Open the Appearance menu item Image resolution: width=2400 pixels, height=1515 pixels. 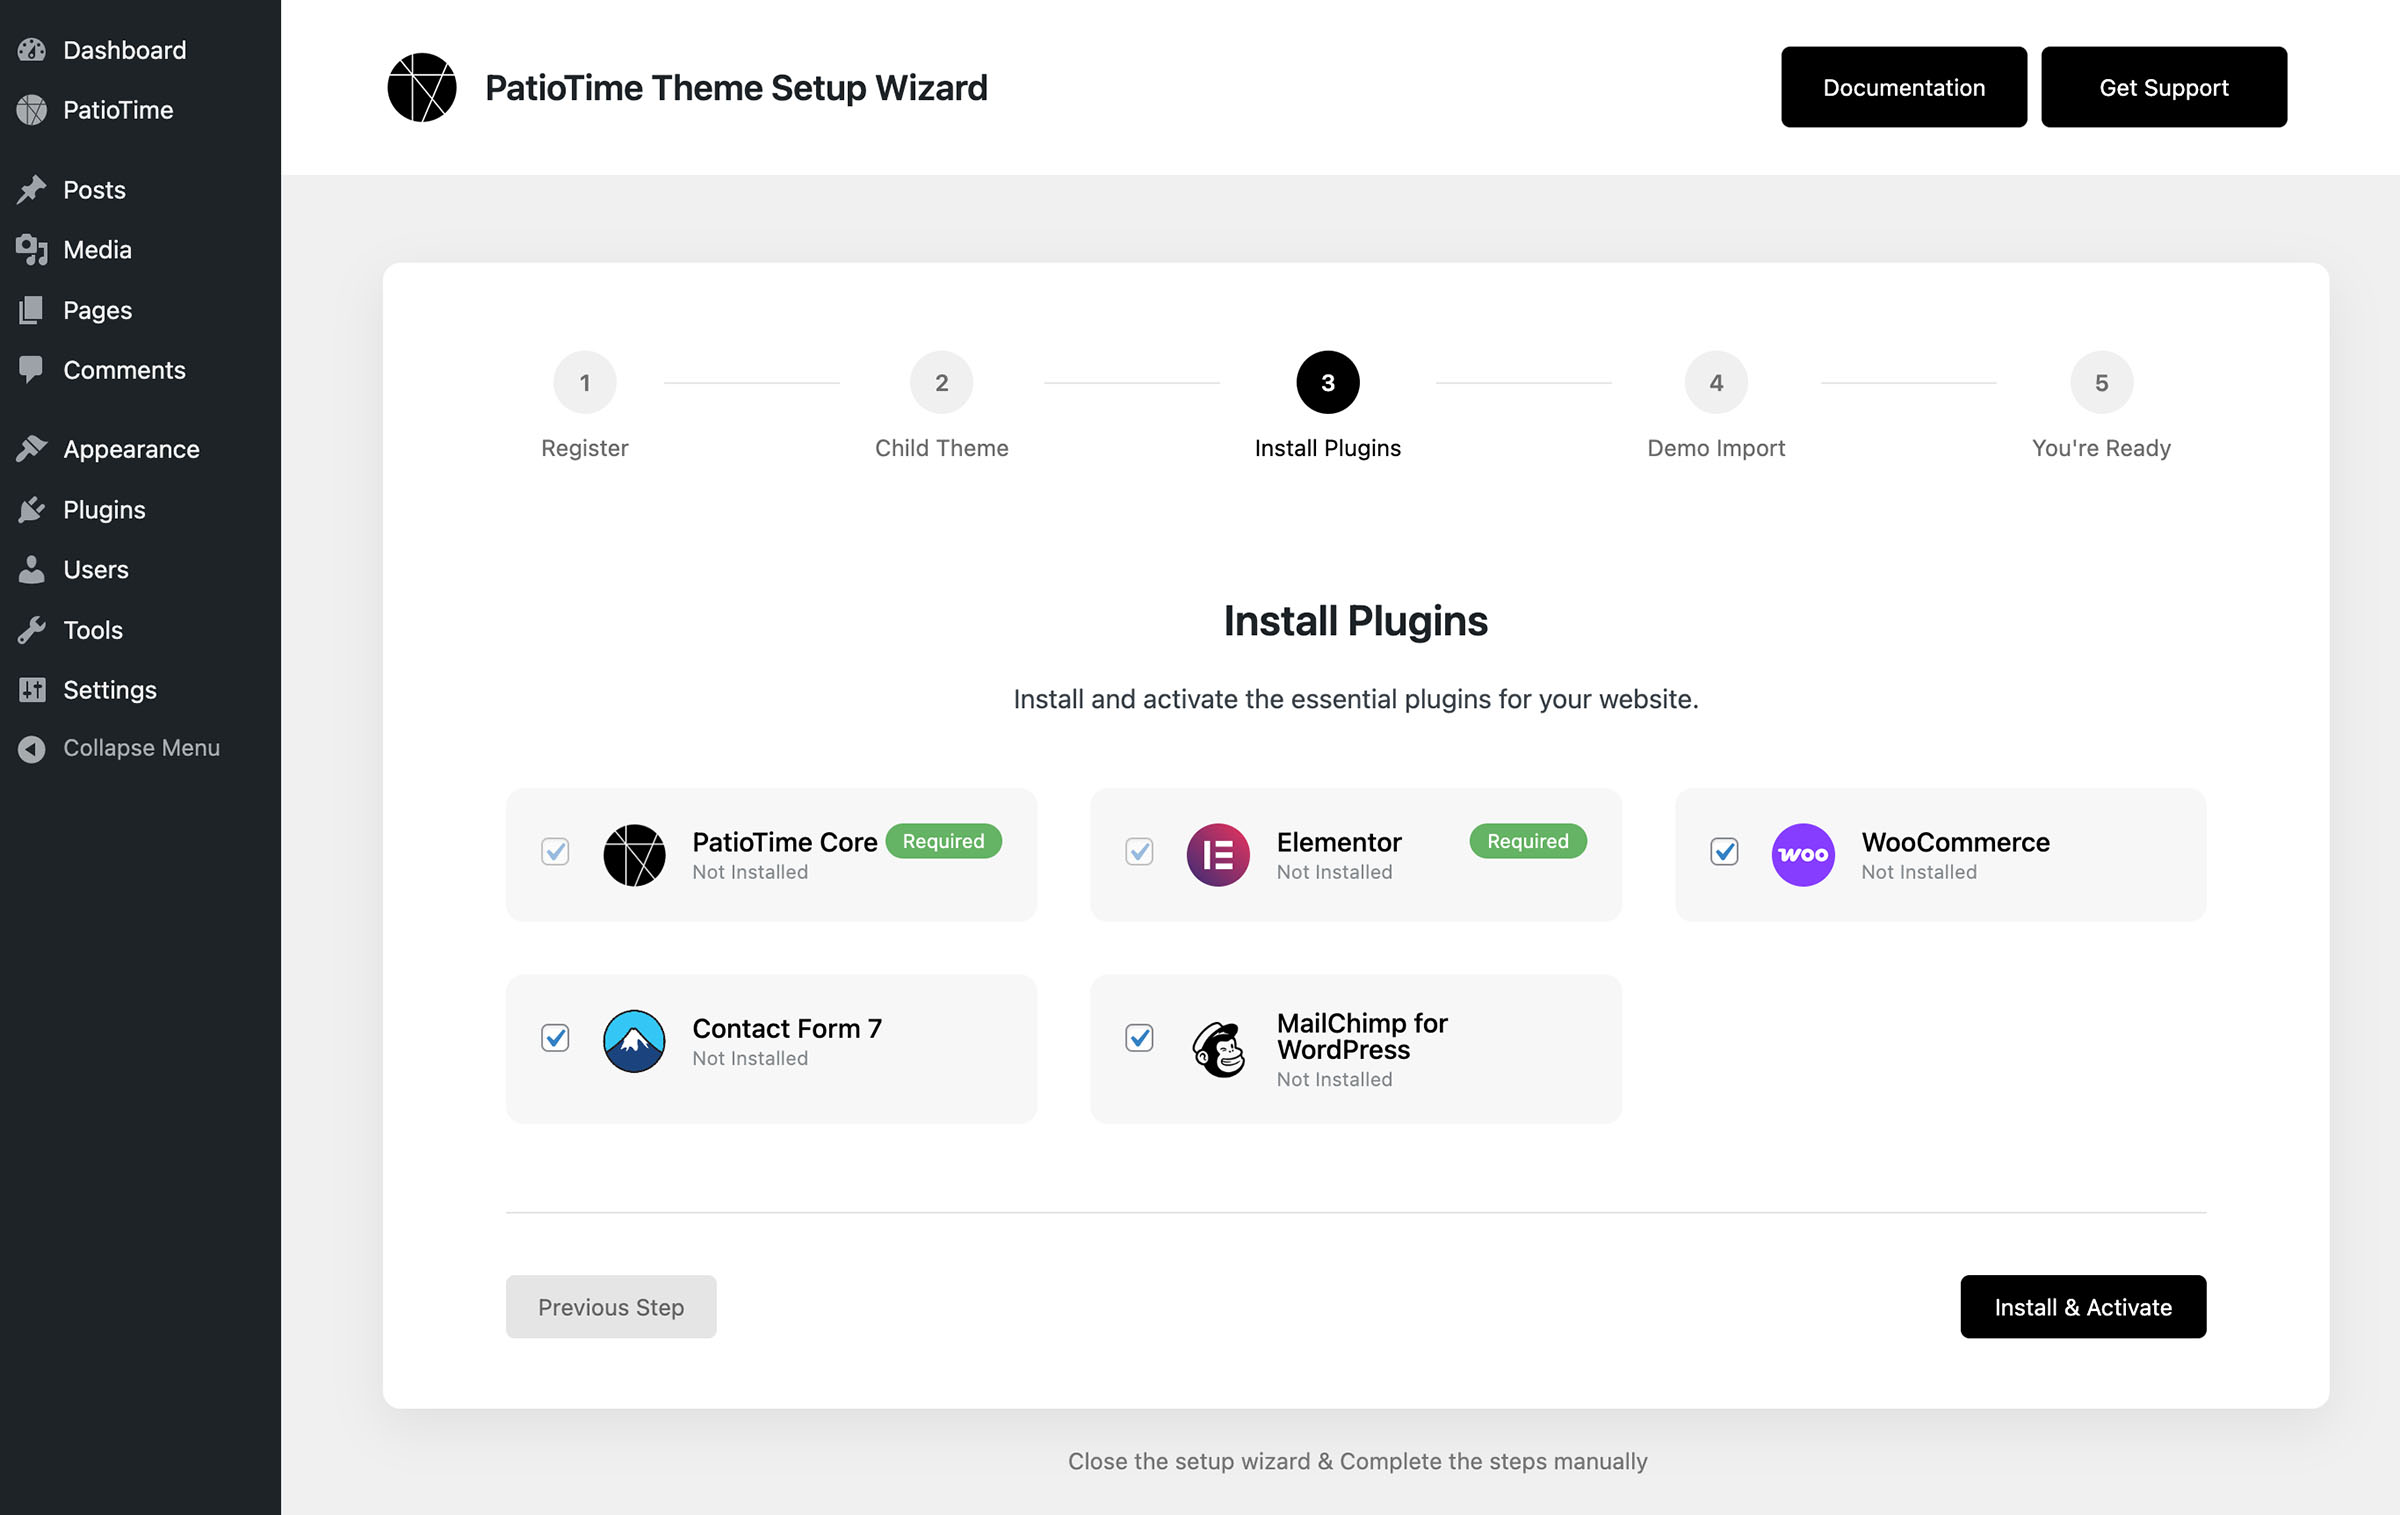coord(131,450)
